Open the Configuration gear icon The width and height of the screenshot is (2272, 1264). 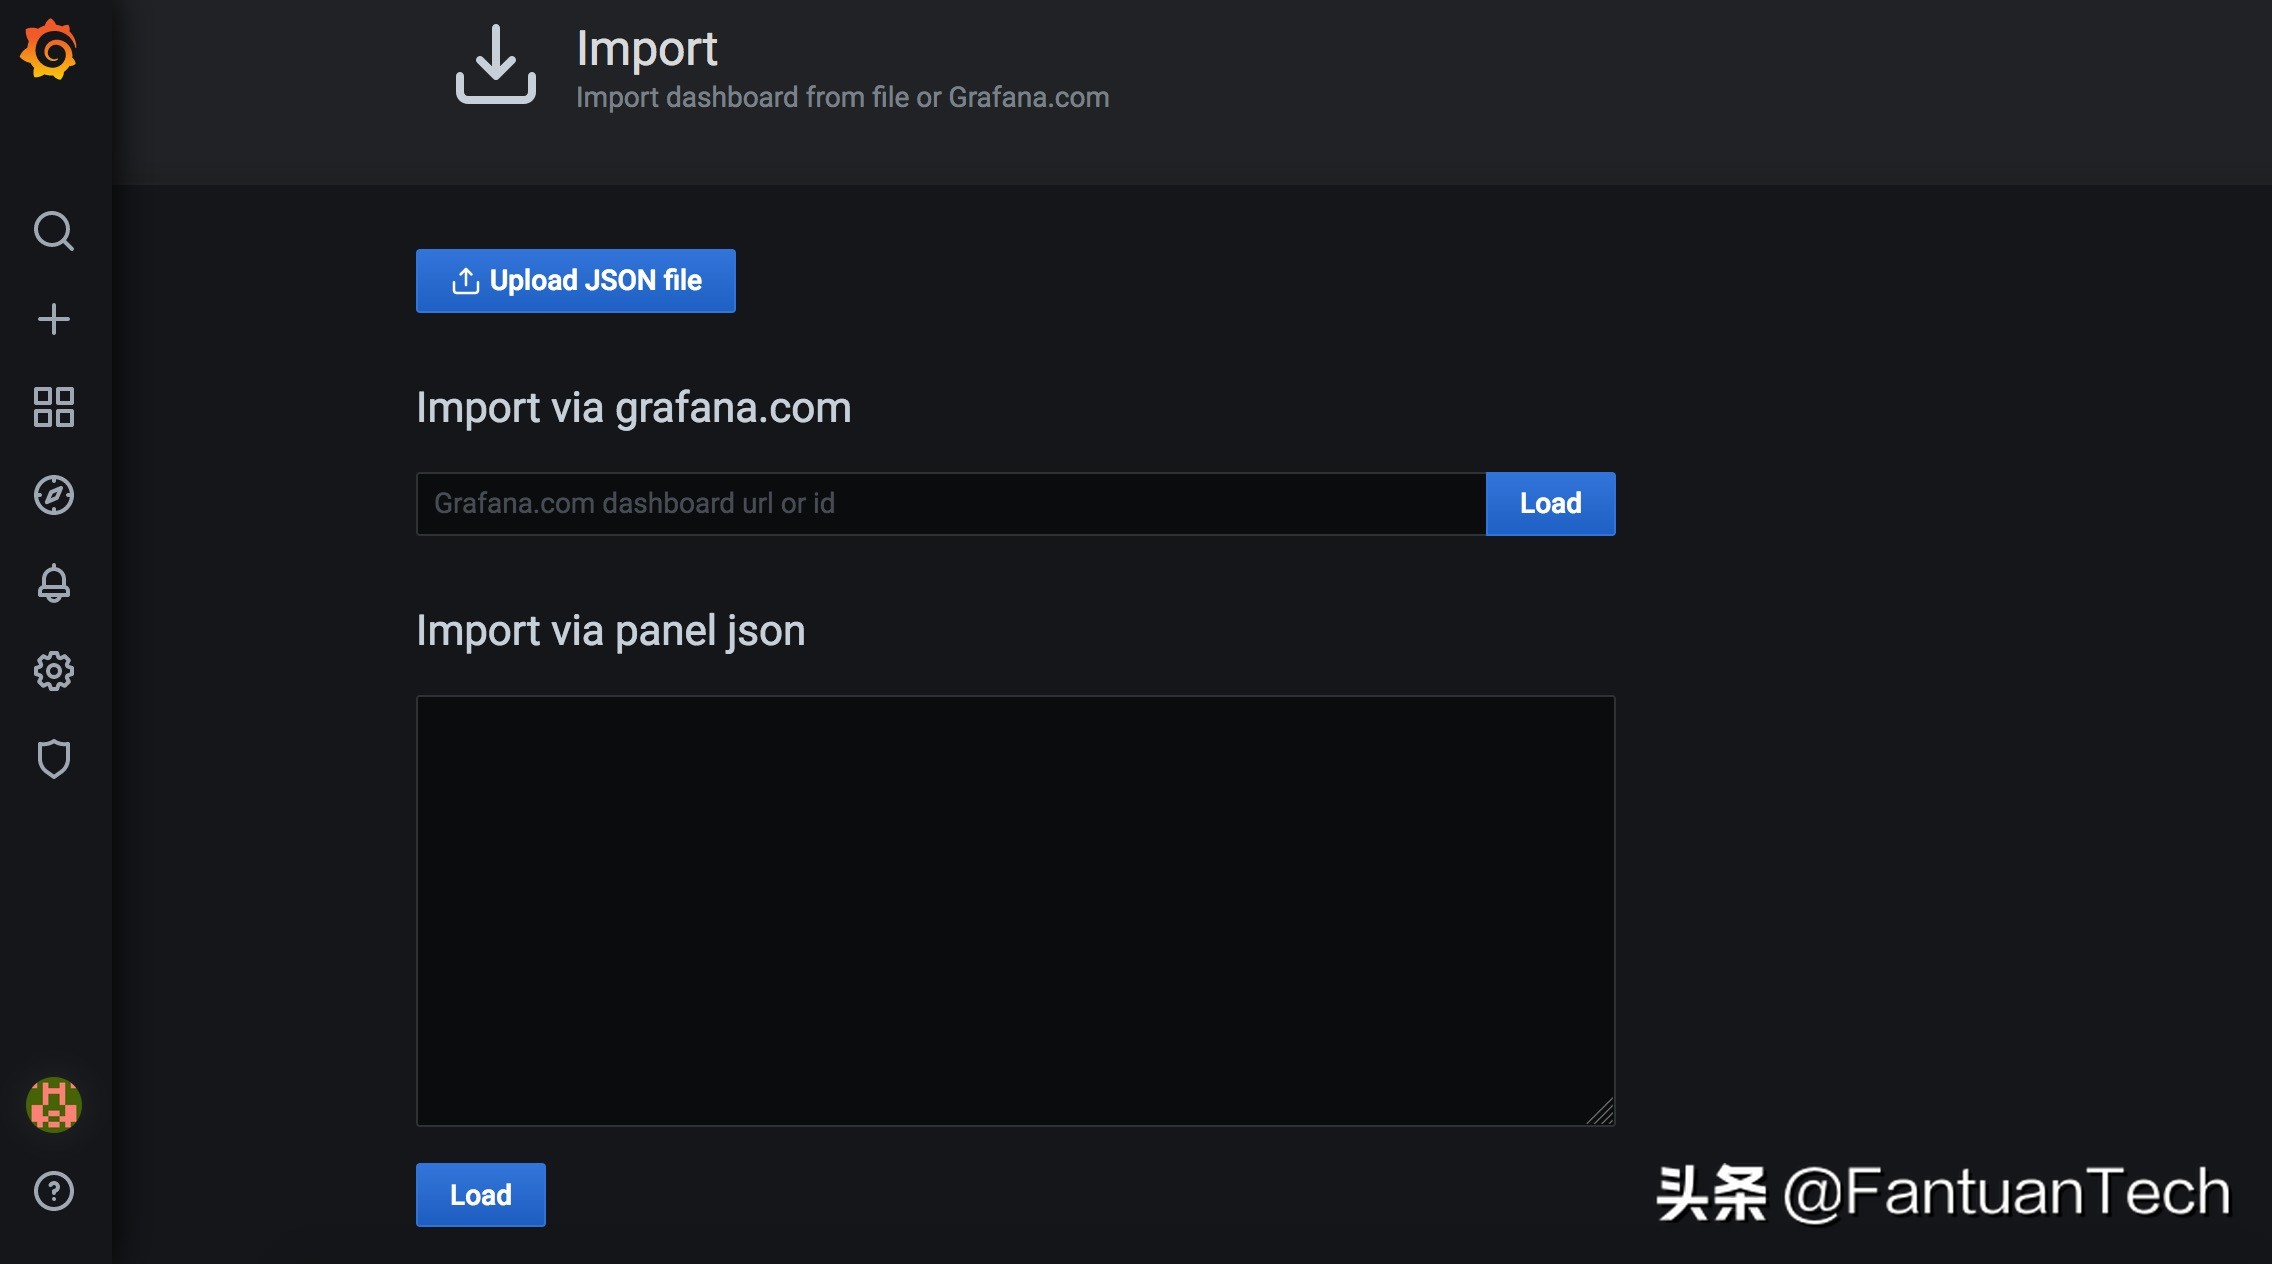pos(53,671)
